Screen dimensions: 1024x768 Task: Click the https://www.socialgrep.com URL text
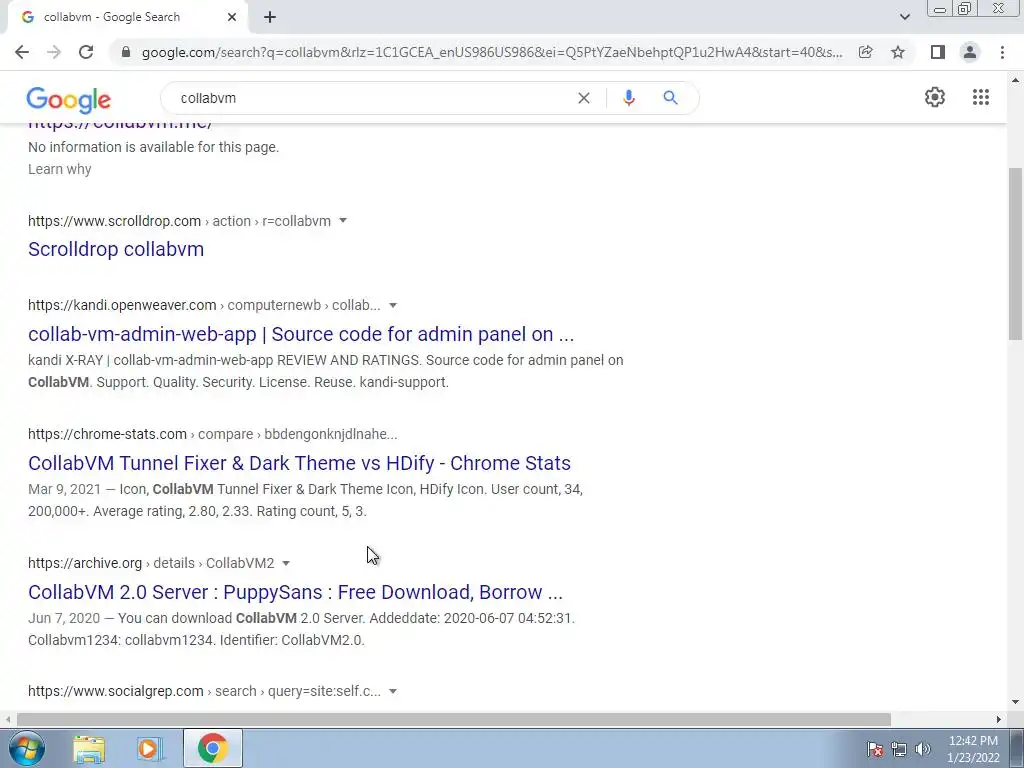[116, 691]
